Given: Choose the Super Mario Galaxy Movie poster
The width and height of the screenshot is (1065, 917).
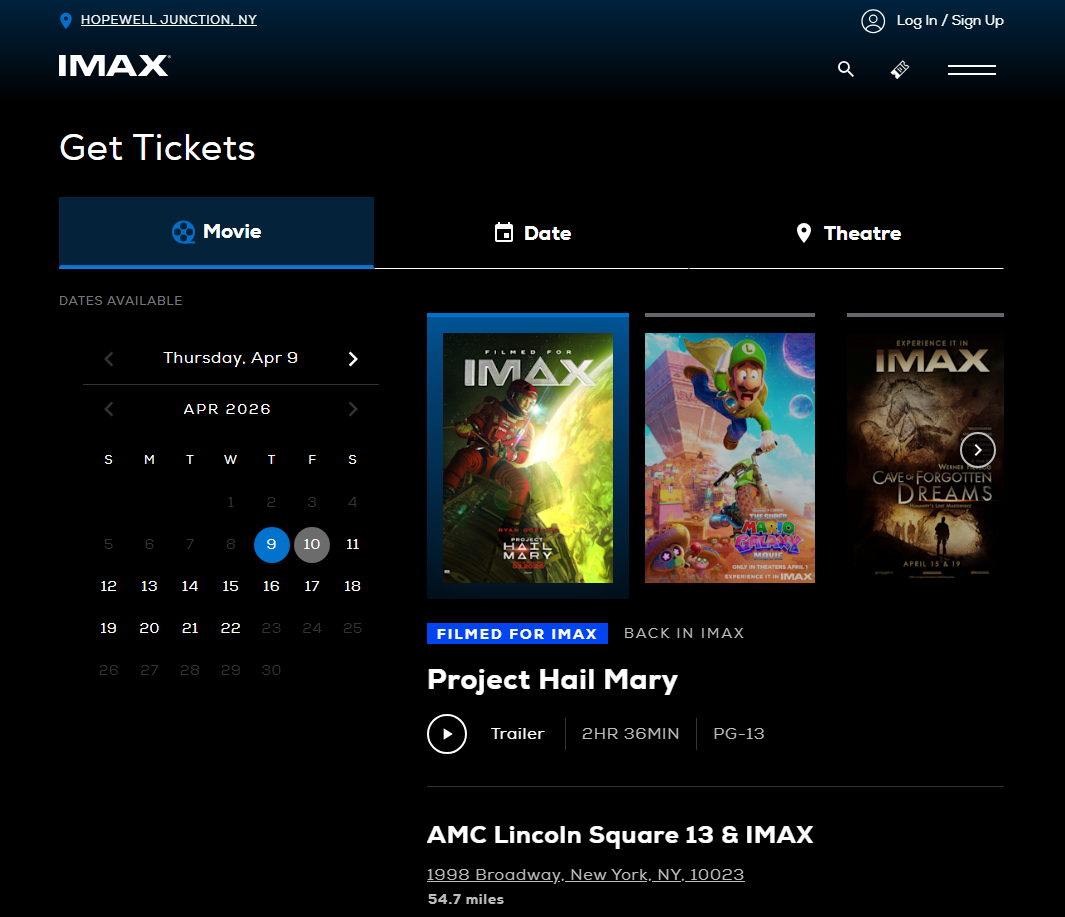Looking at the screenshot, I should (x=729, y=457).
